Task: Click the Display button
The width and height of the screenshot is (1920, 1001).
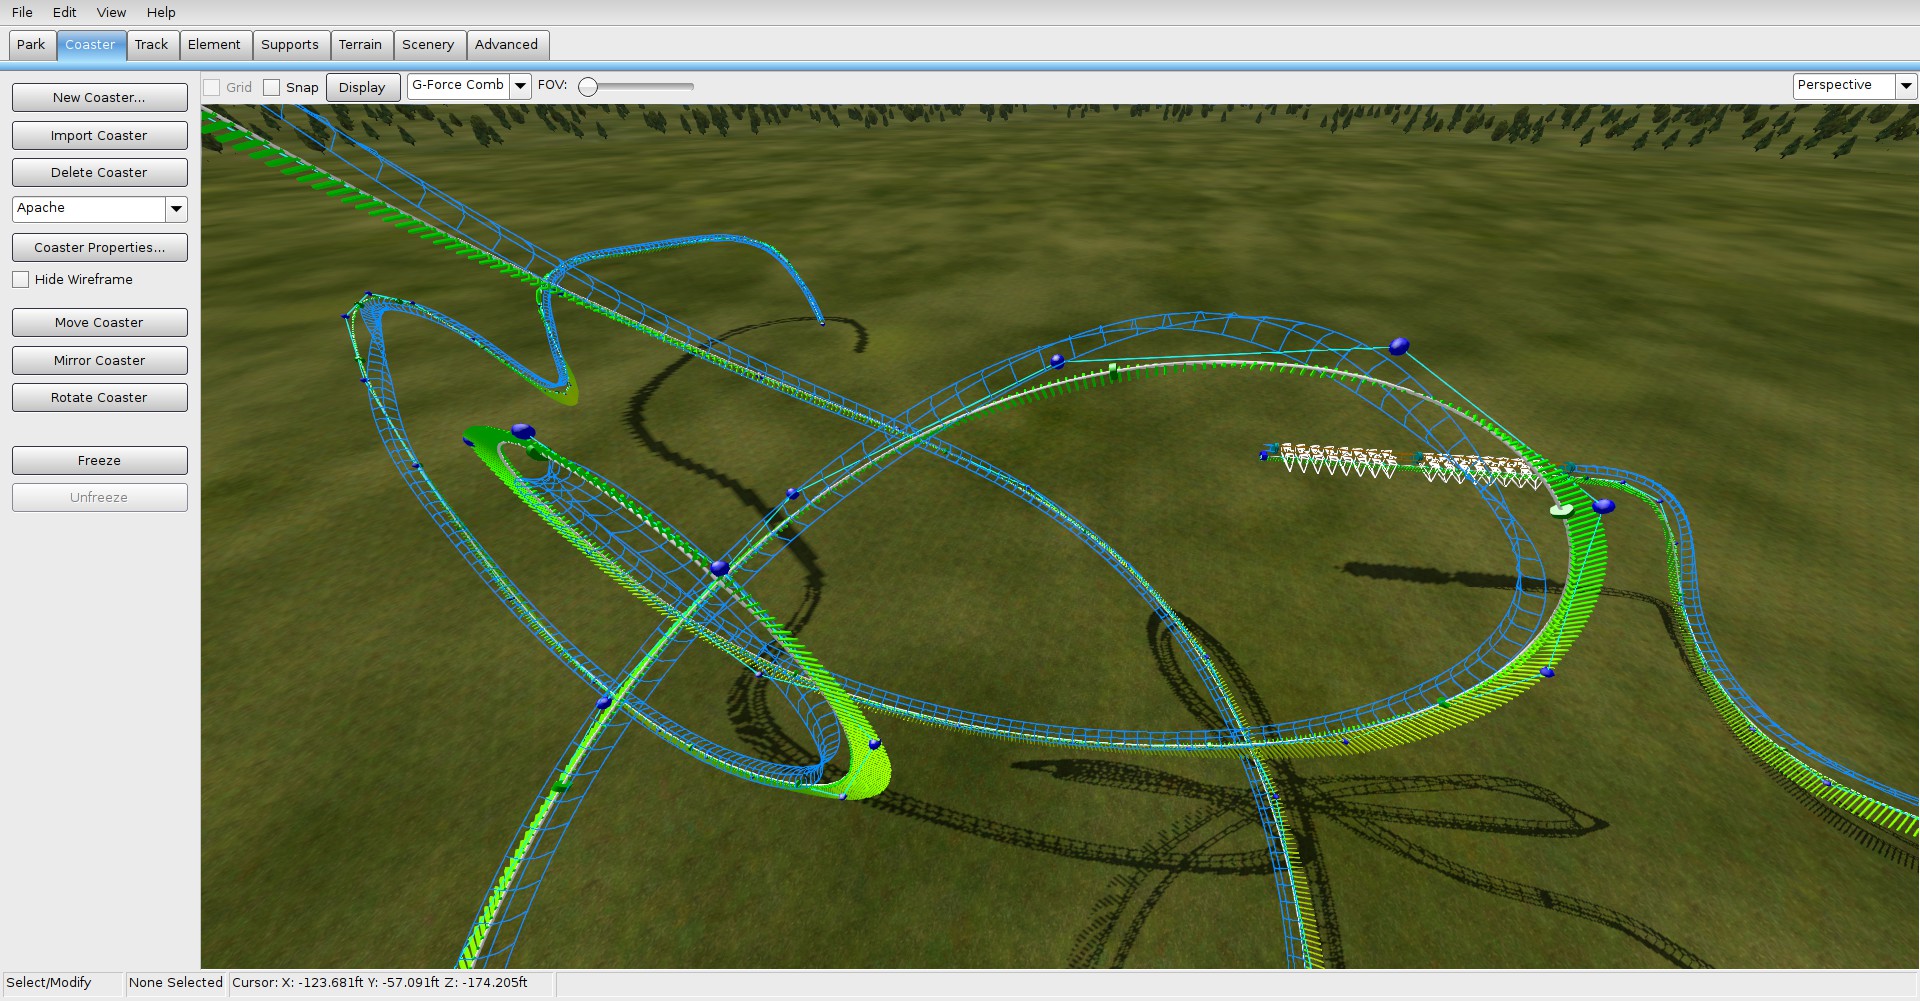Action: pos(362,88)
